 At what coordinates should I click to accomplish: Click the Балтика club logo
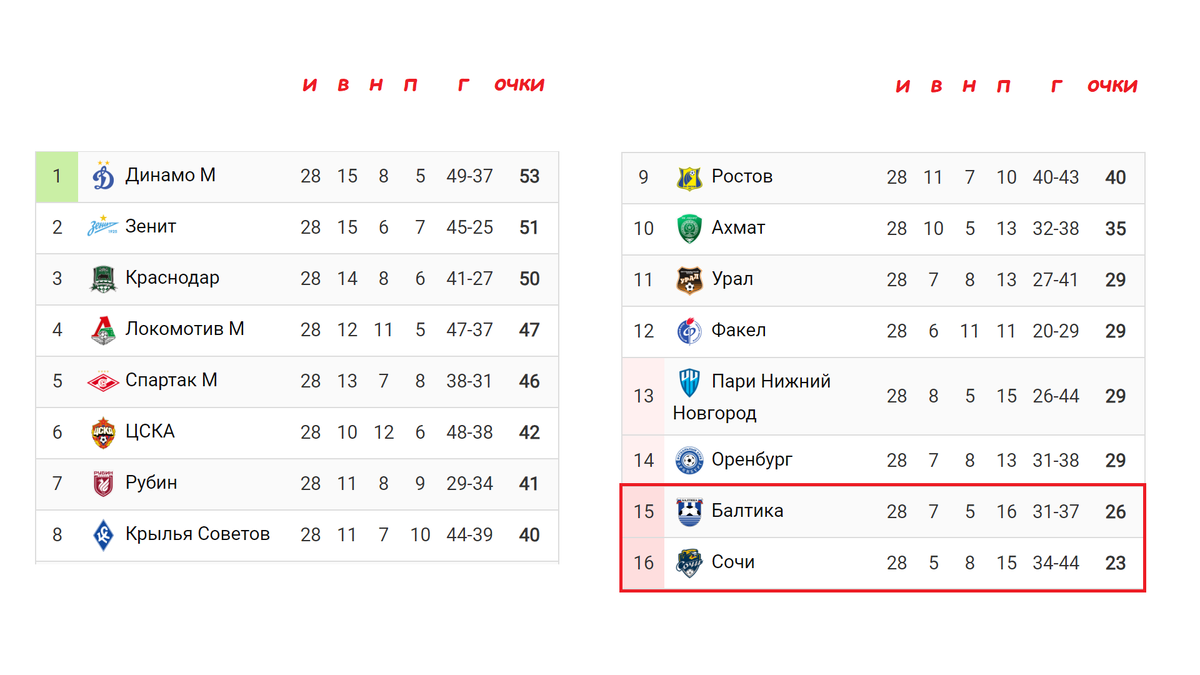pyautogui.click(x=690, y=511)
